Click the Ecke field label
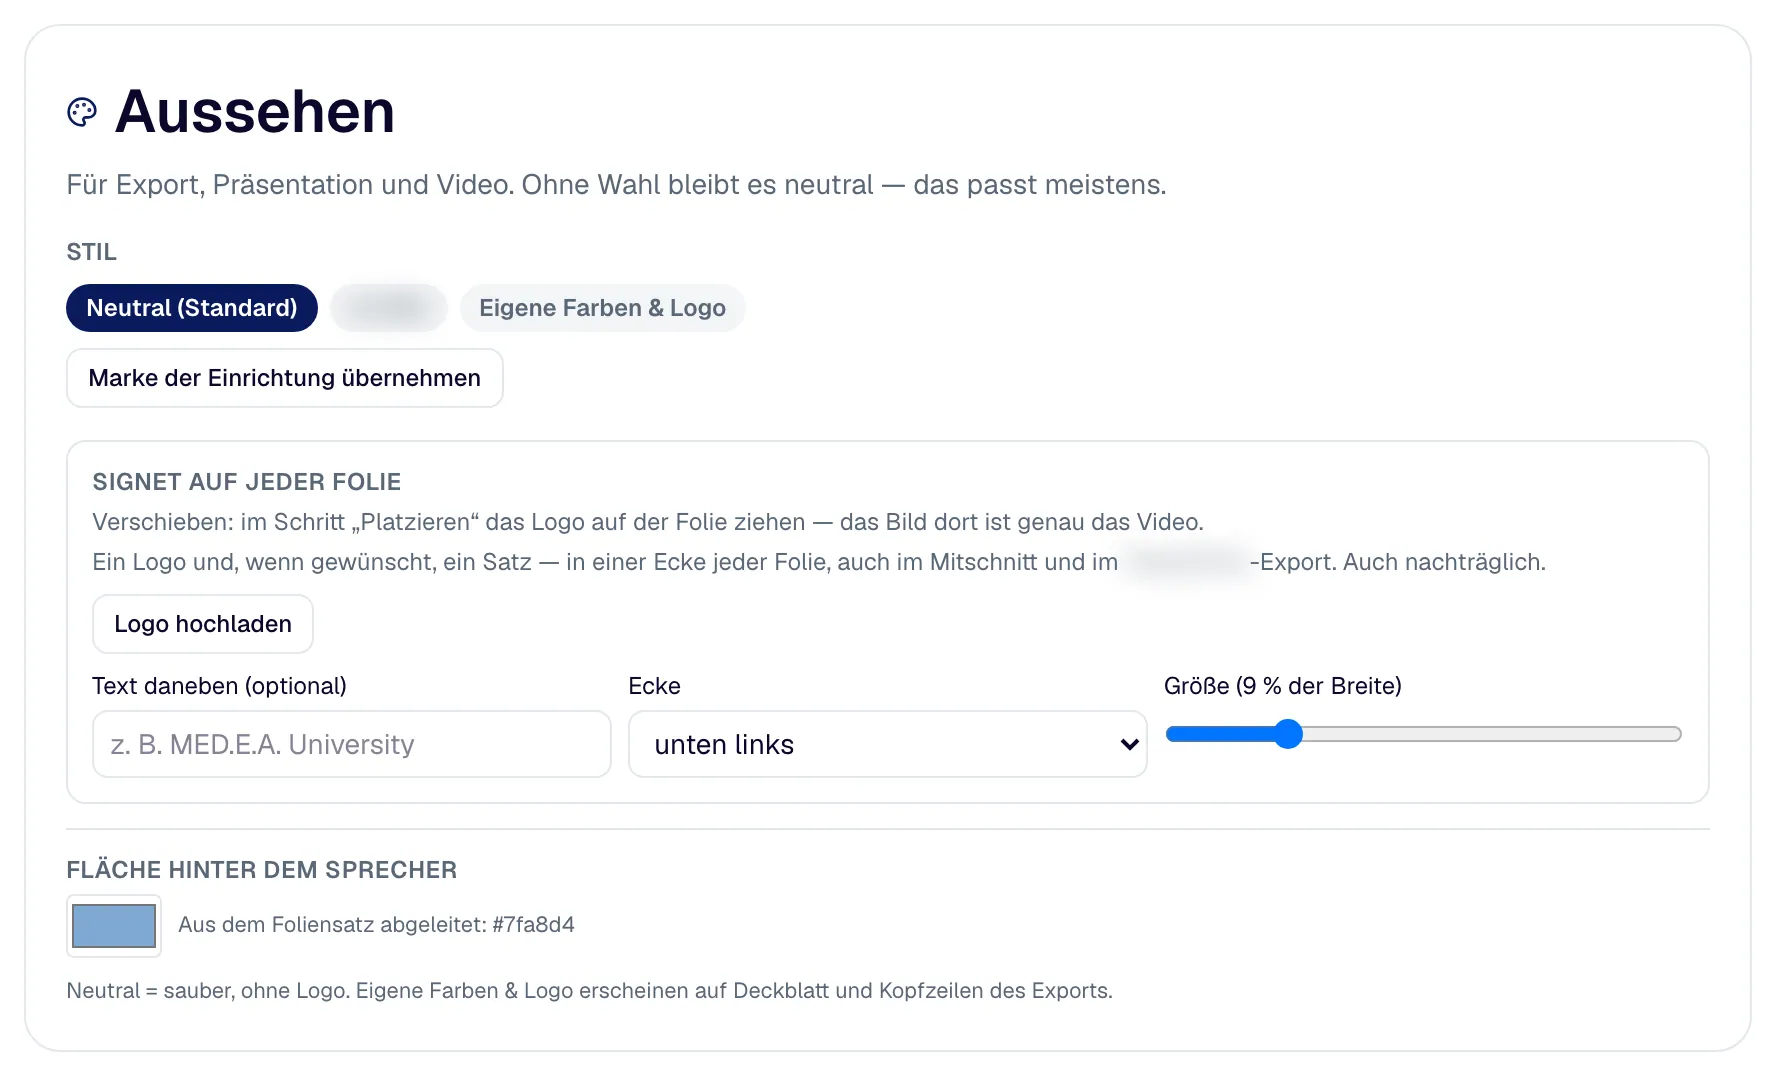This screenshot has width=1776, height=1074. point(655,686)
